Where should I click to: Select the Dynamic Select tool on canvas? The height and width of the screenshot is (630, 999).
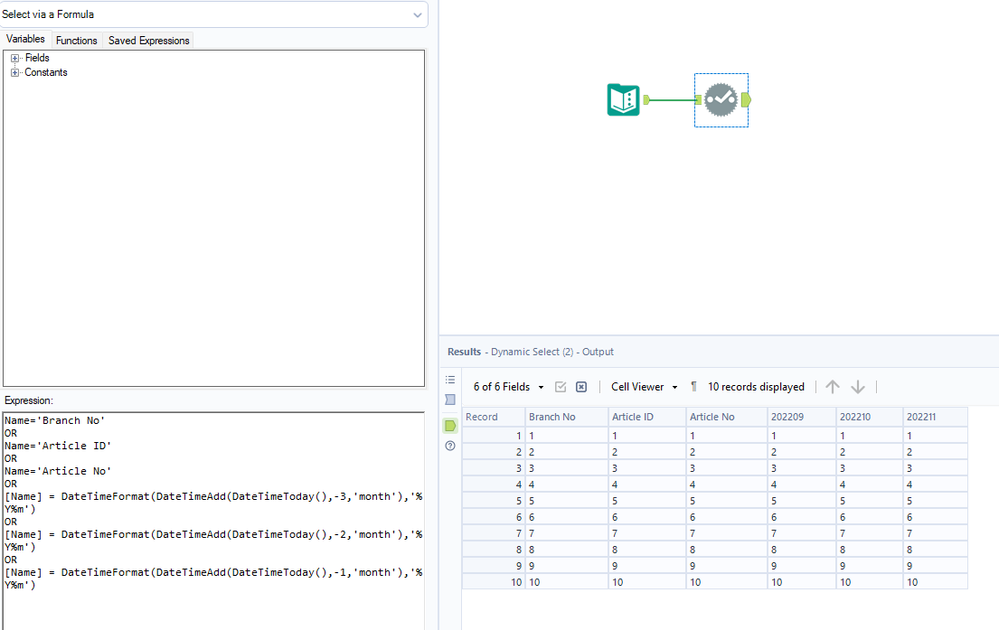point(721,100)
